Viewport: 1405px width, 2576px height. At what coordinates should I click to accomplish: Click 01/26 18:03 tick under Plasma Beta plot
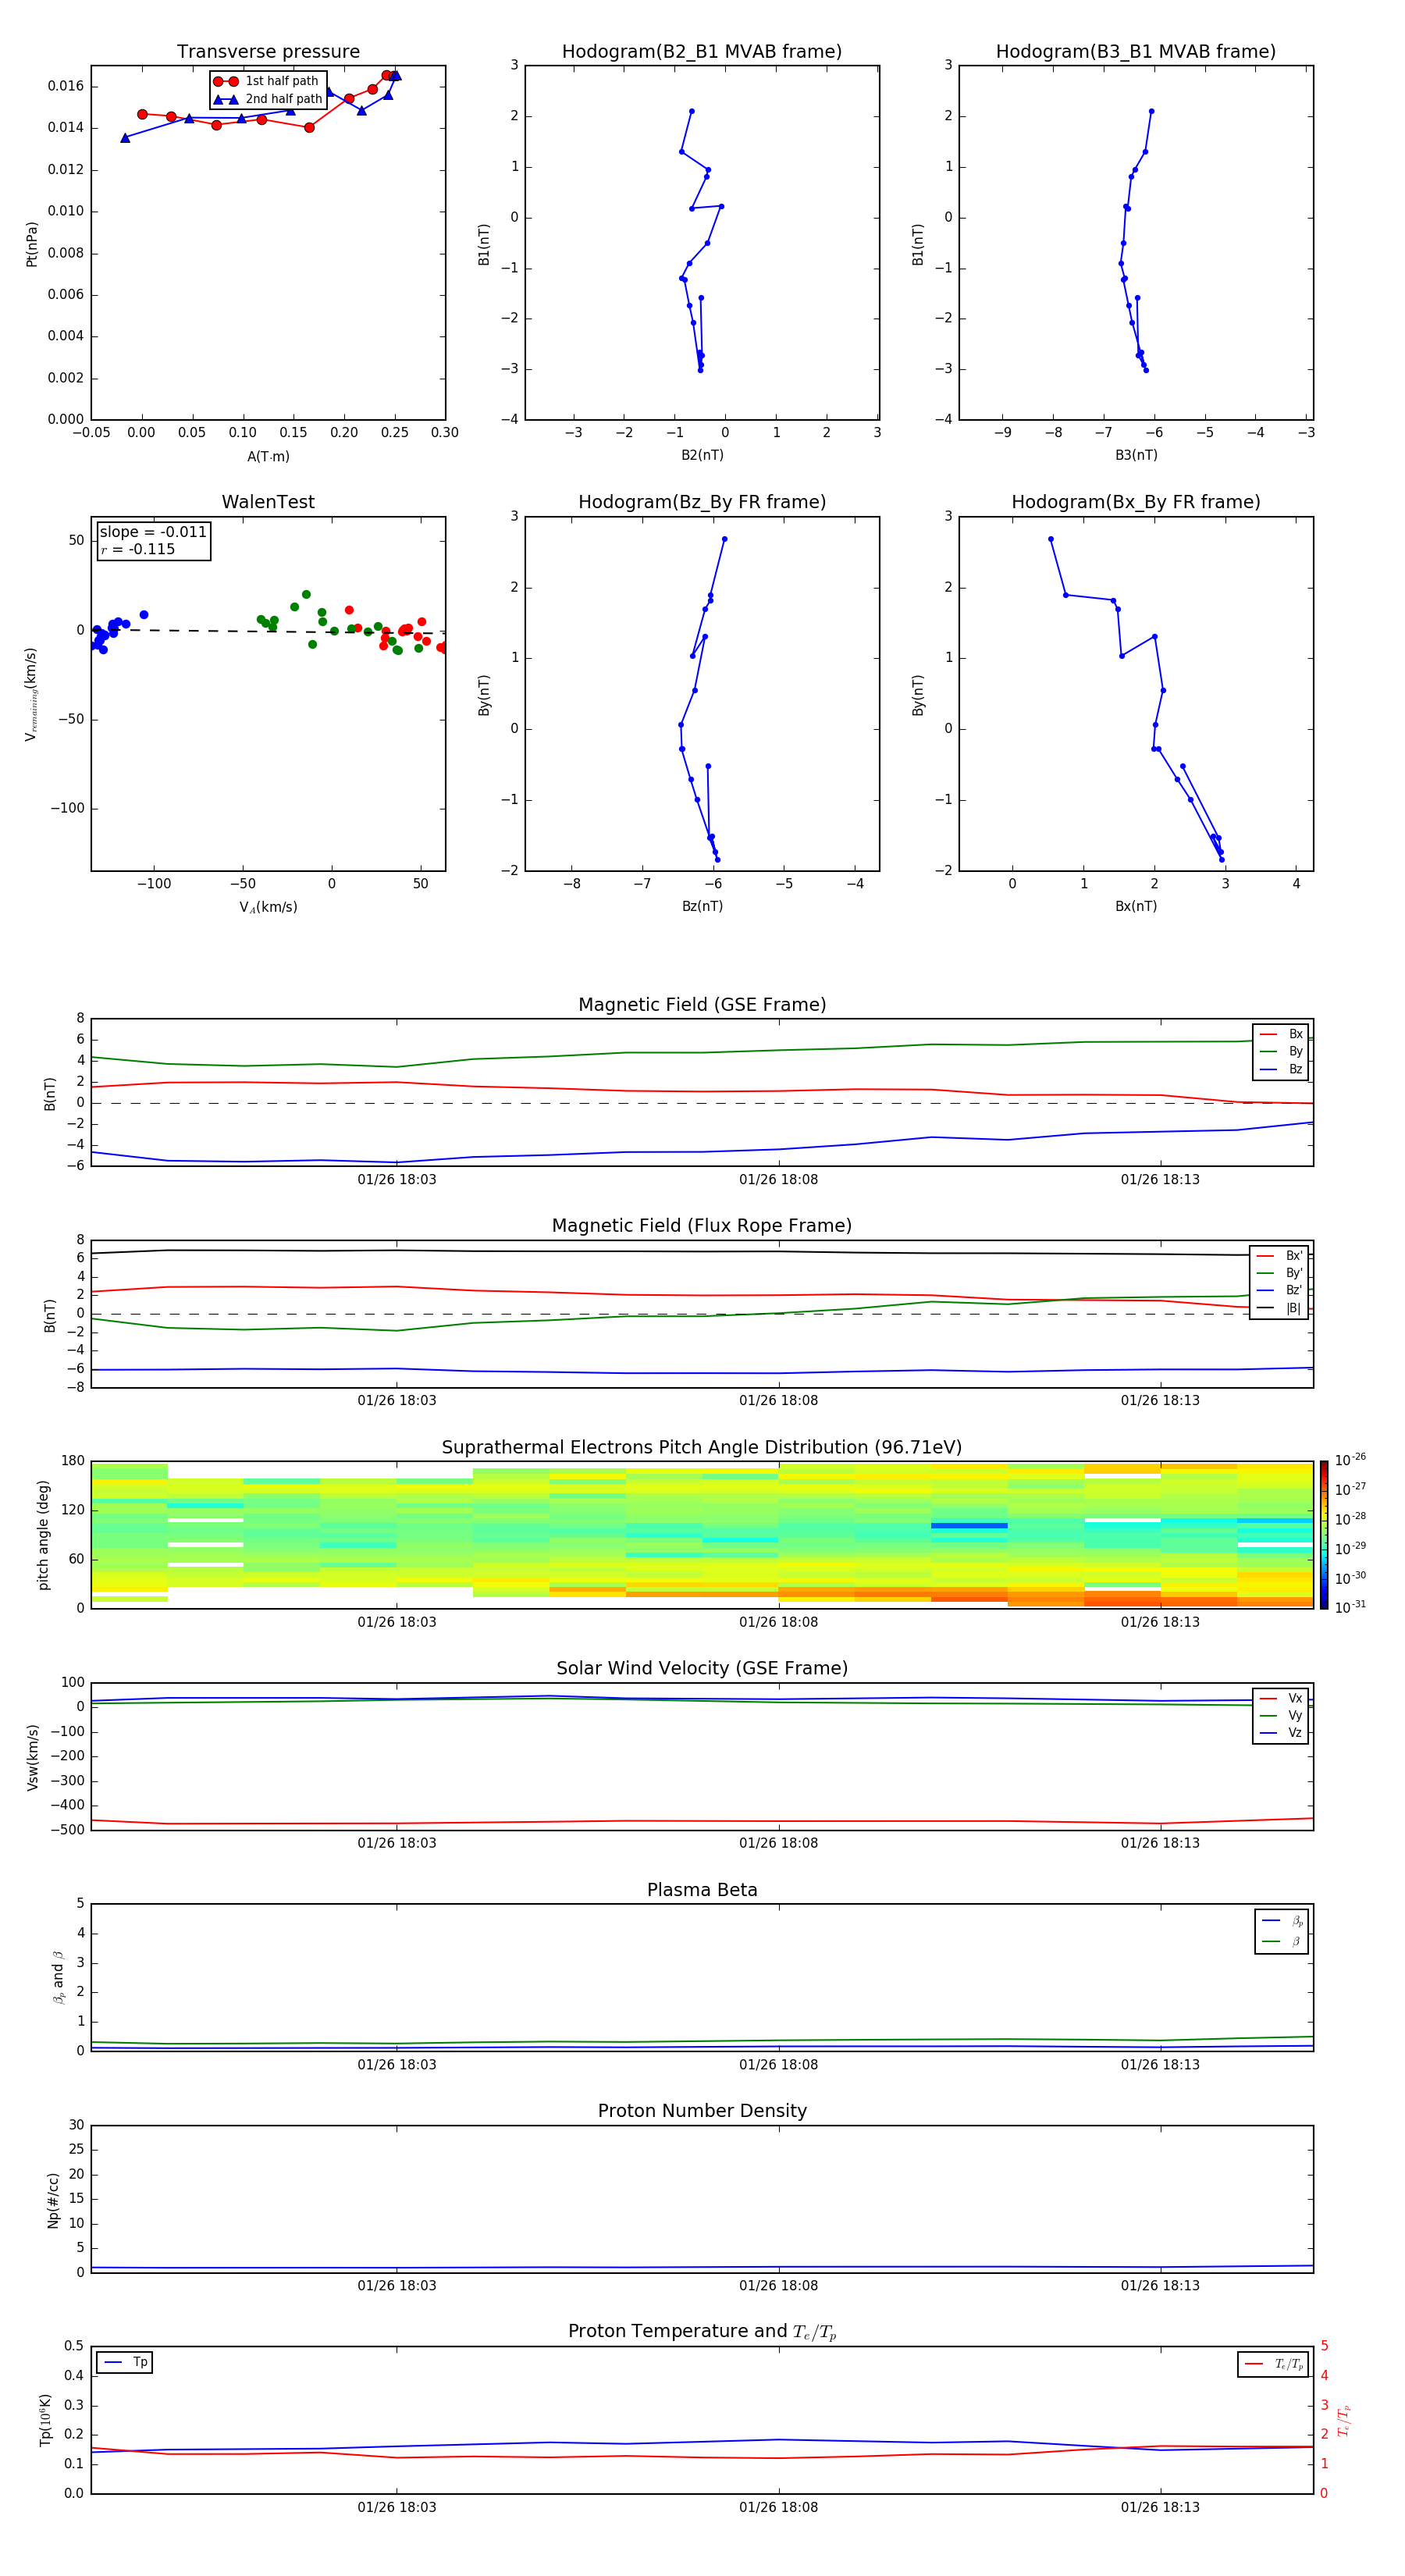(397, 2065)
